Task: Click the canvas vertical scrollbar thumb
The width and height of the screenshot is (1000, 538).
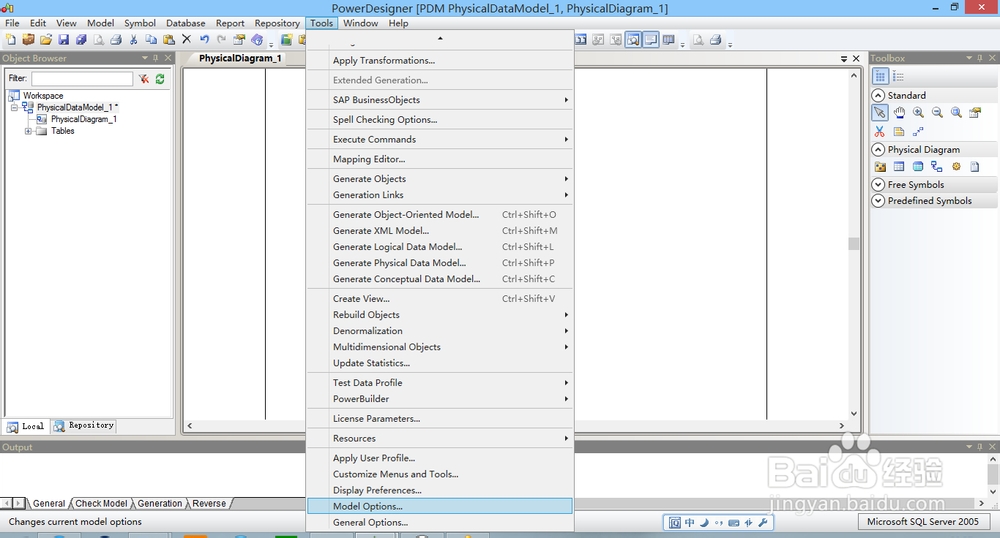Action: [x=853, y=244]
